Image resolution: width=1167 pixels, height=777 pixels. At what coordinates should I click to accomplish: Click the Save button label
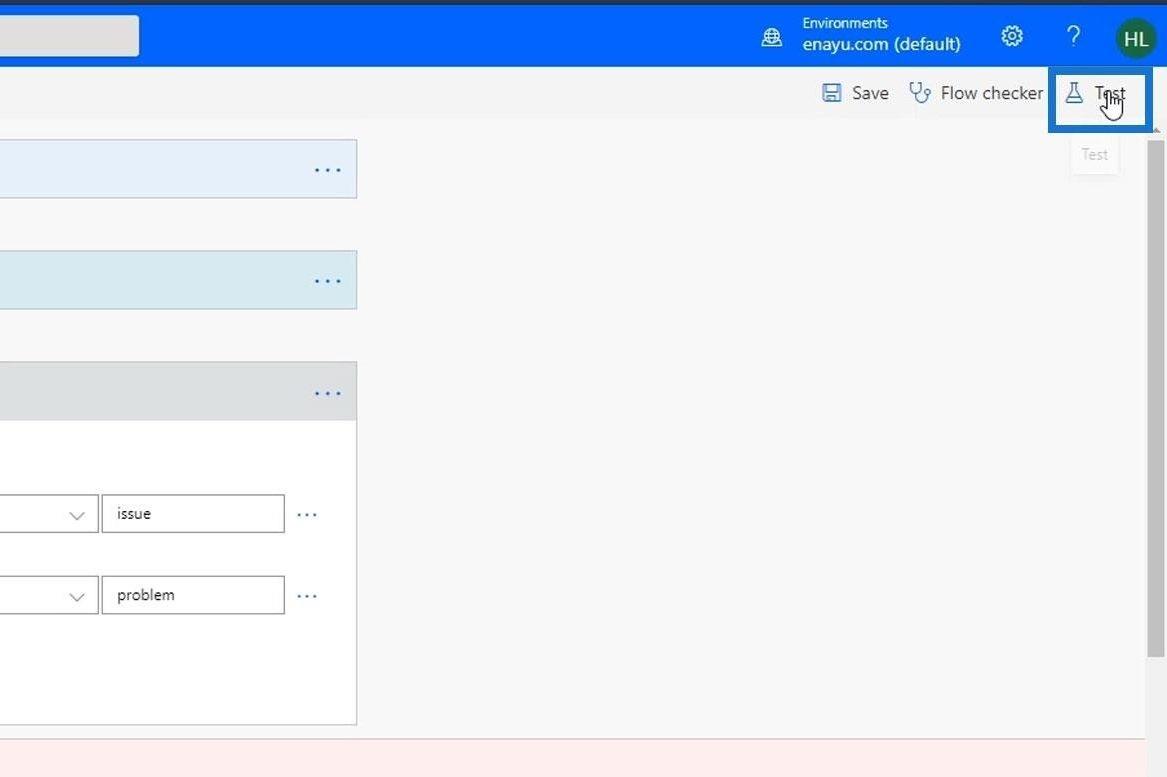click(870, 93)
